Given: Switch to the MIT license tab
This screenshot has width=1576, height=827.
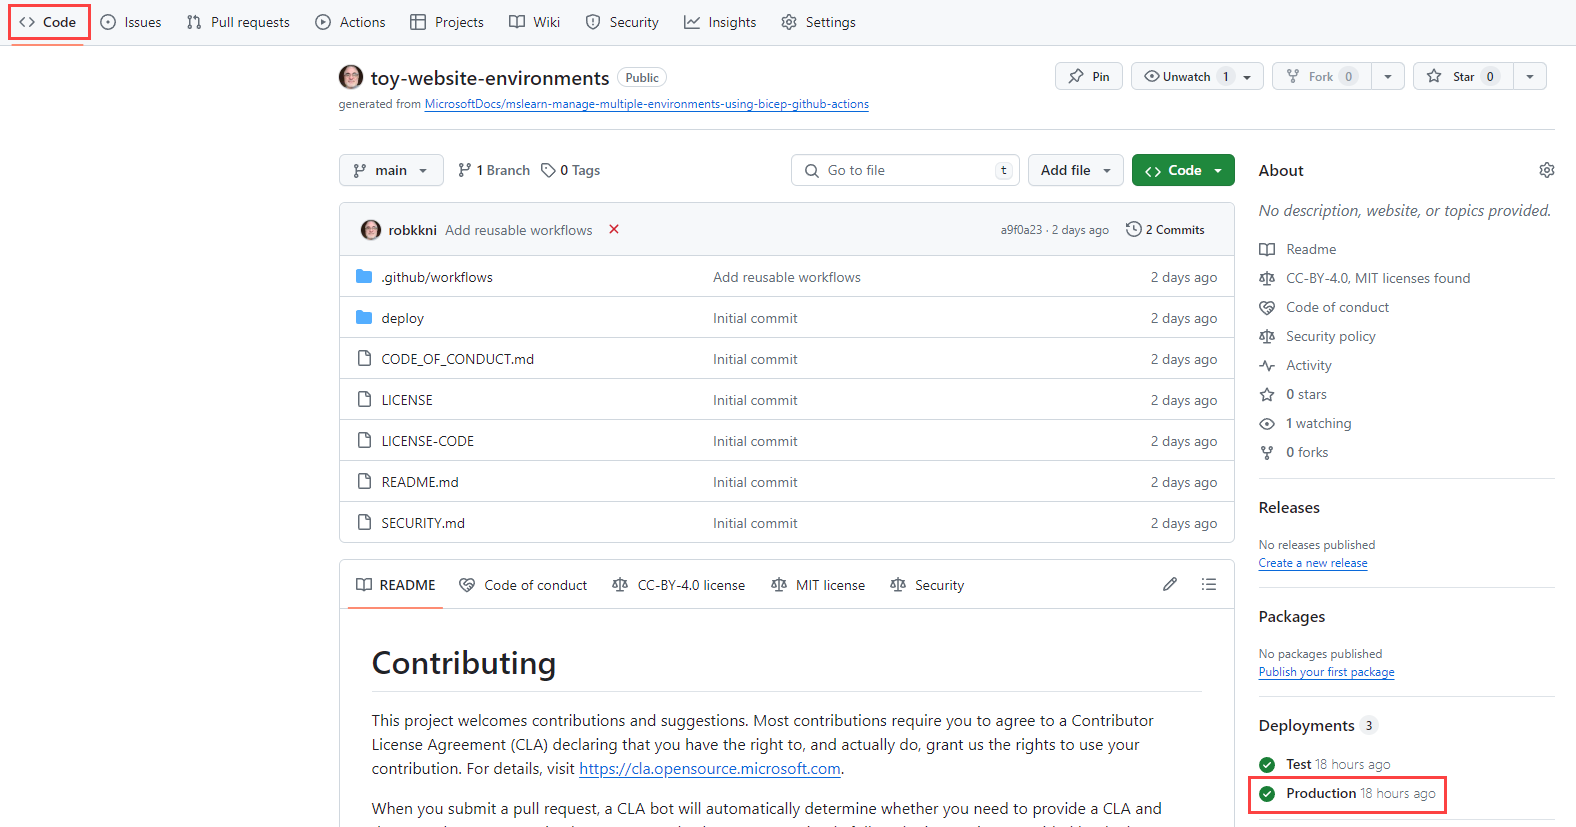Looking at the screenshot, I should coord(818,585).
